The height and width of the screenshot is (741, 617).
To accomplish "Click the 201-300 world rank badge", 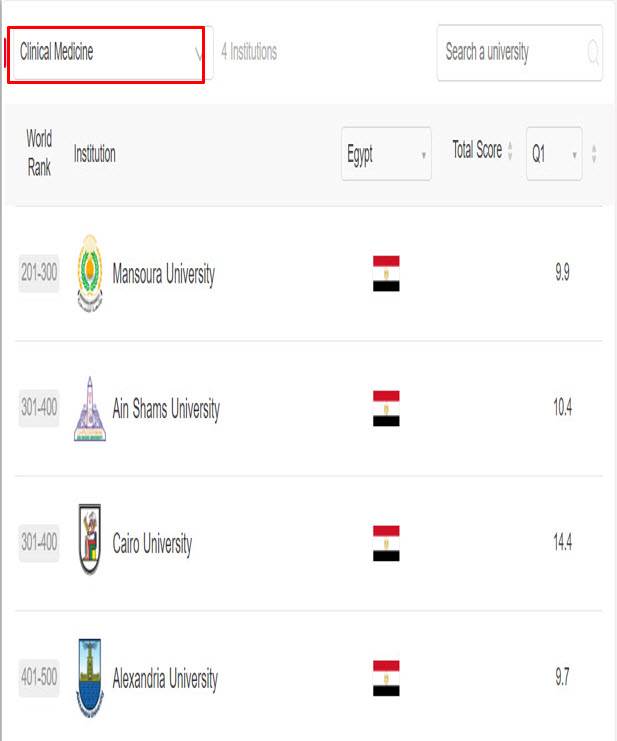I will pyautogui.click(x=39, y=274).
